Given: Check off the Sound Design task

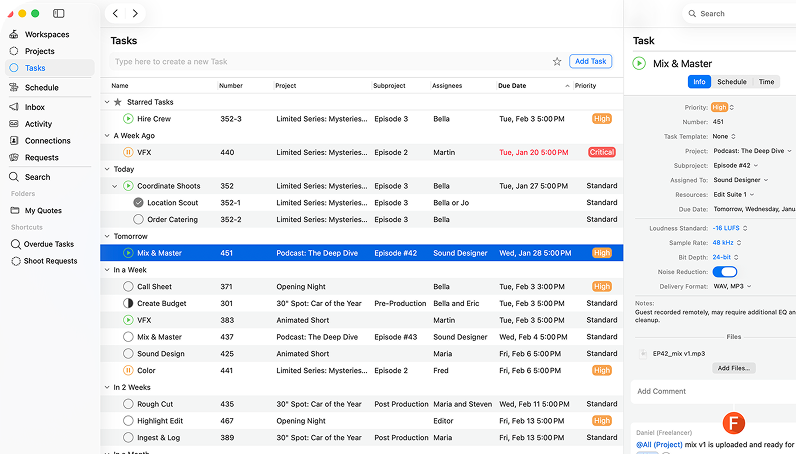Looking at the screenshot, I should coord(128,353).
